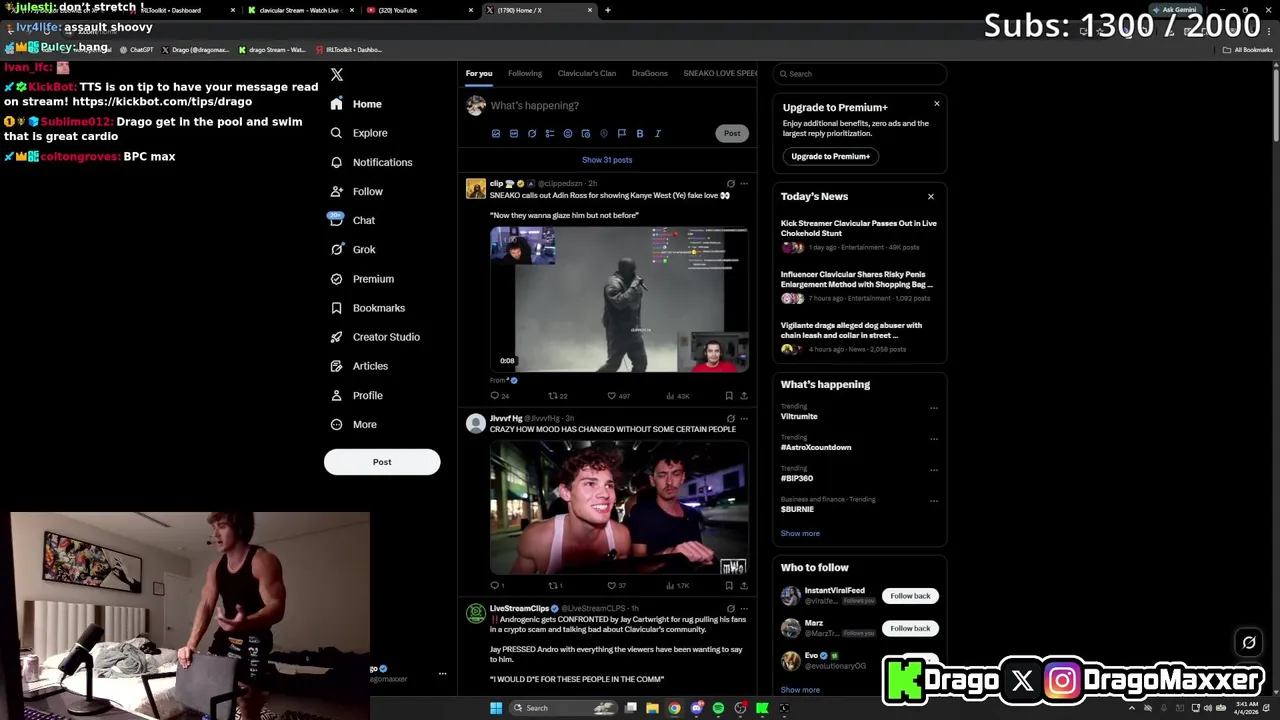
Task: Switch to the Following tab
Action: (x=525, y=73)
